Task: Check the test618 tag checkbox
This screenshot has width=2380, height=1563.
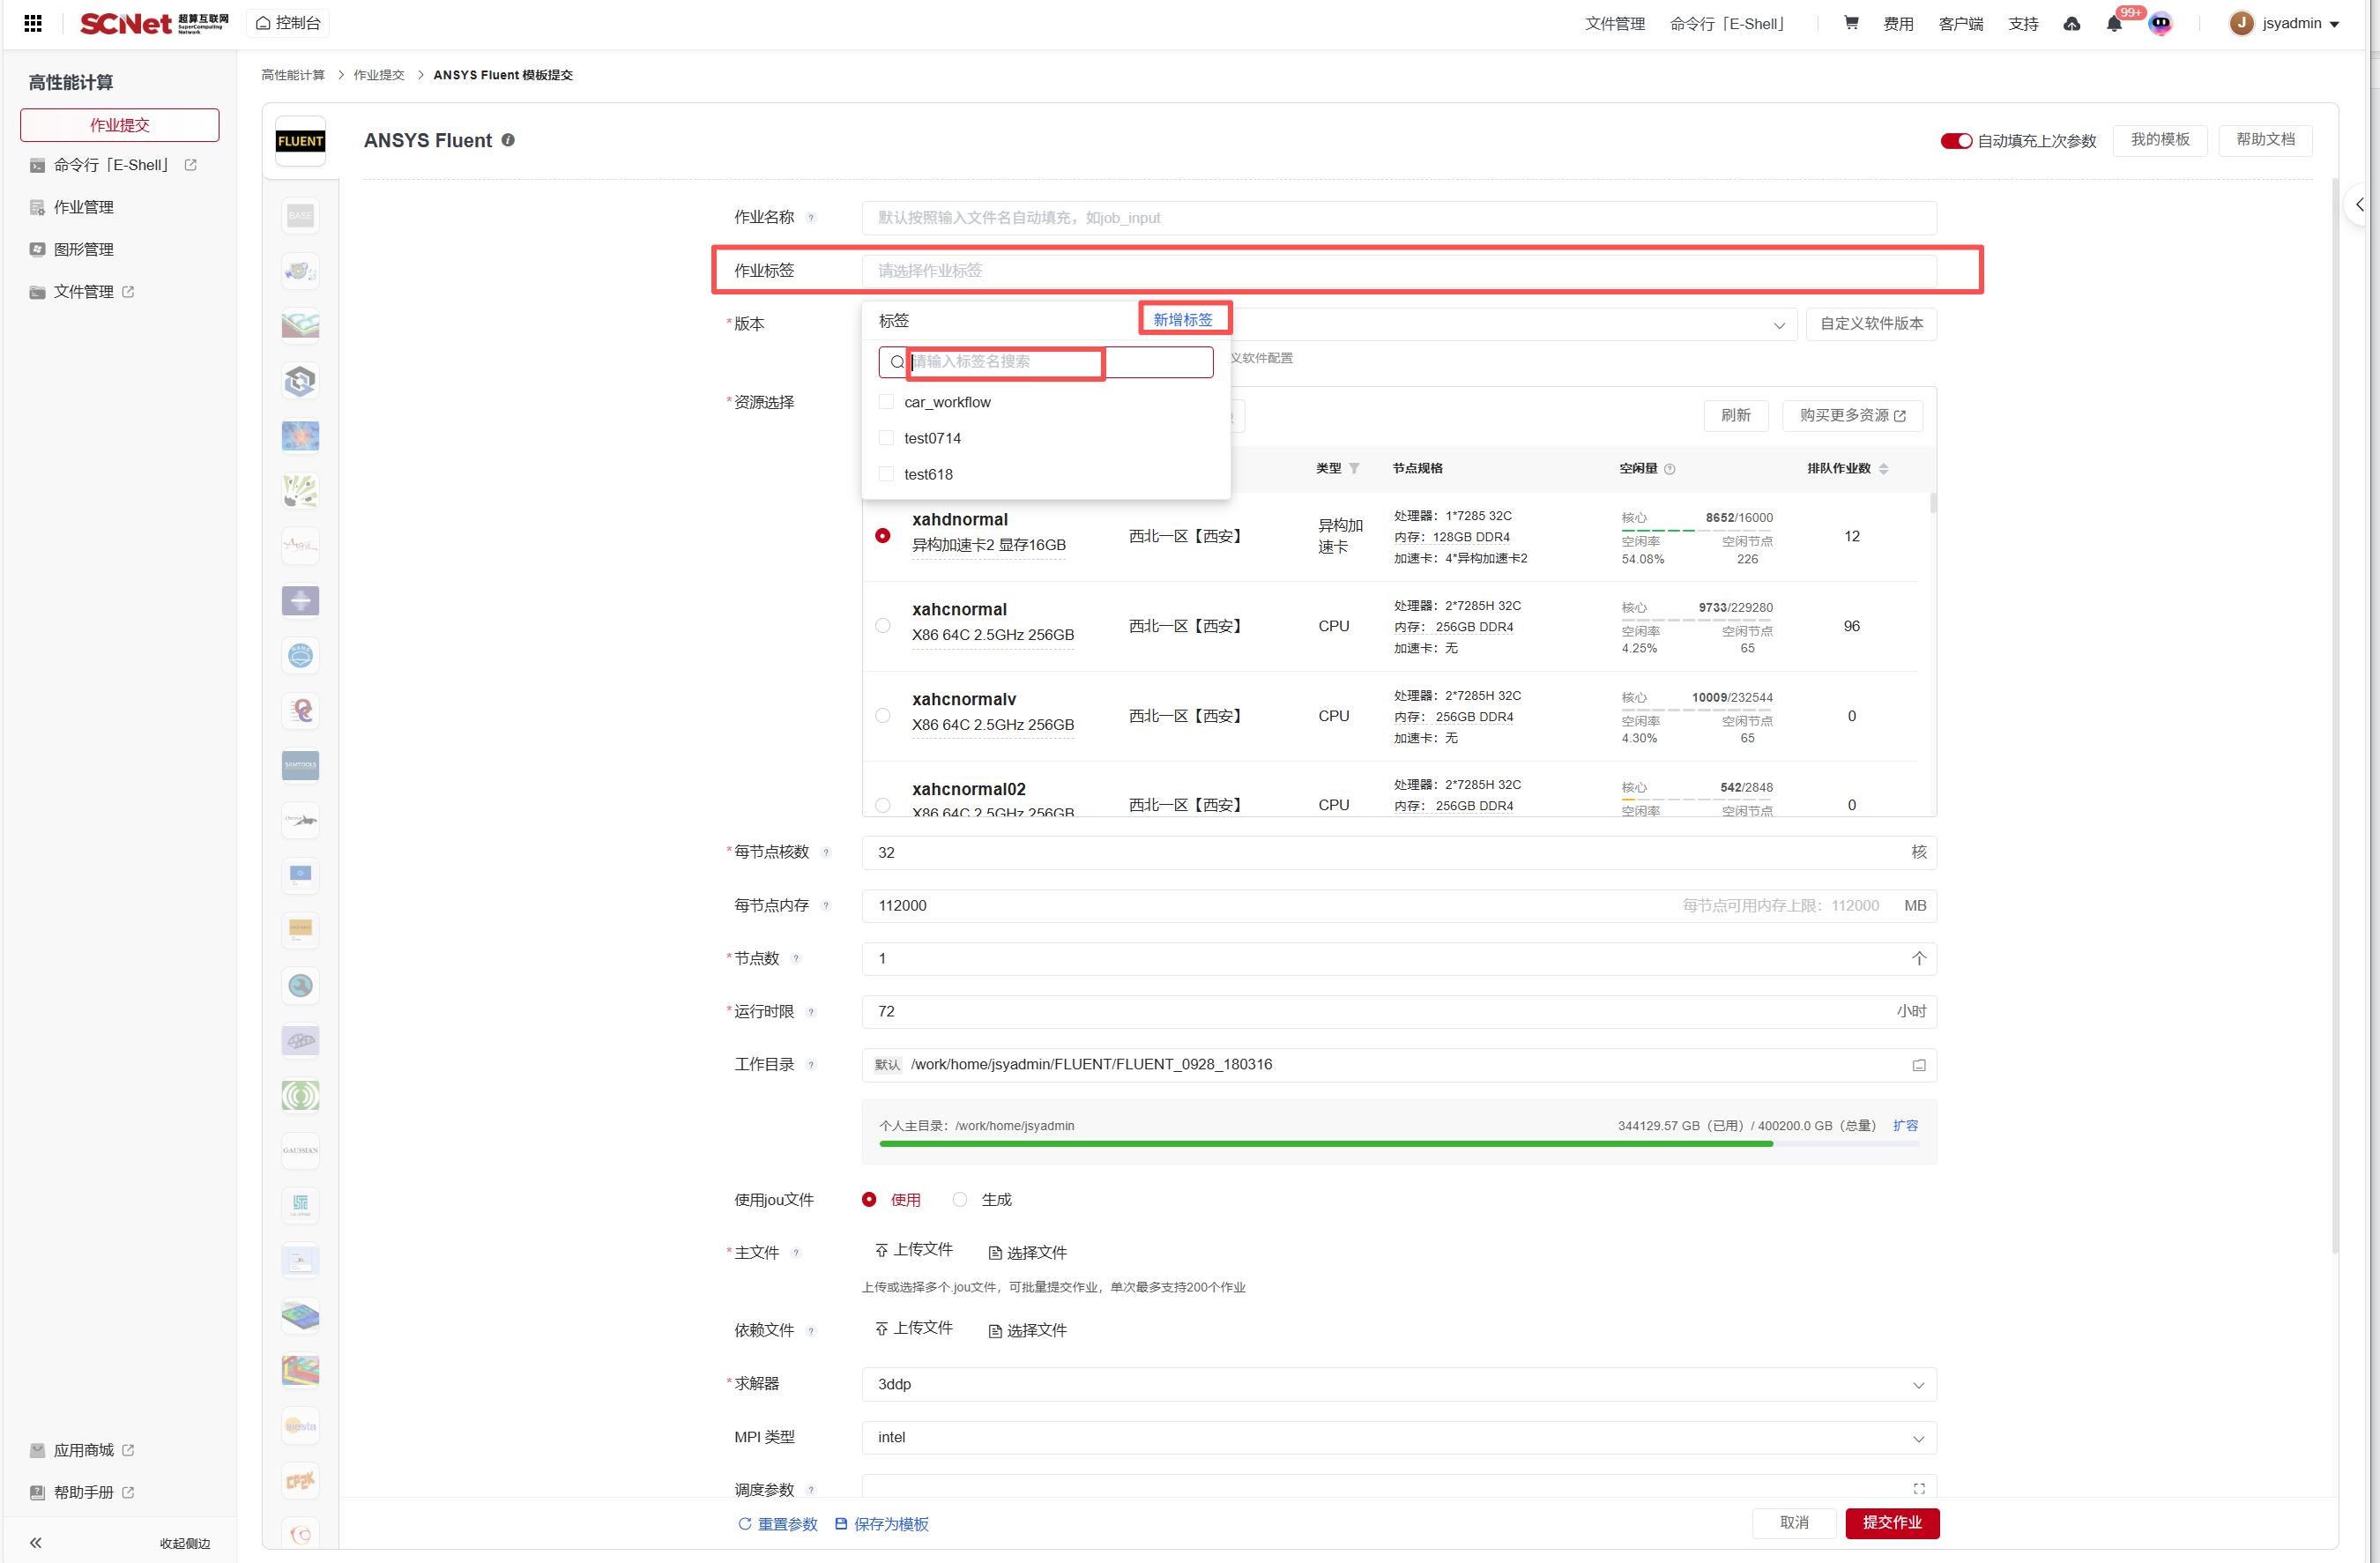Action: [886, 474]
